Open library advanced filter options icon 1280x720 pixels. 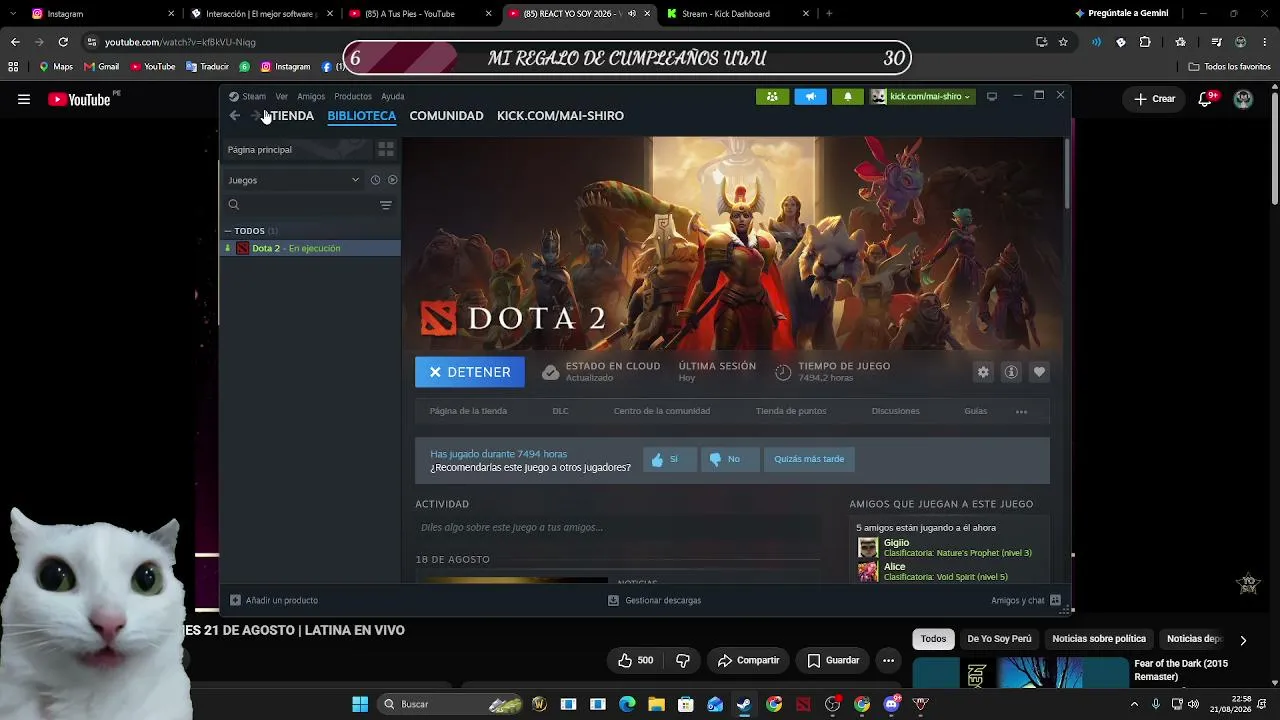386,205
